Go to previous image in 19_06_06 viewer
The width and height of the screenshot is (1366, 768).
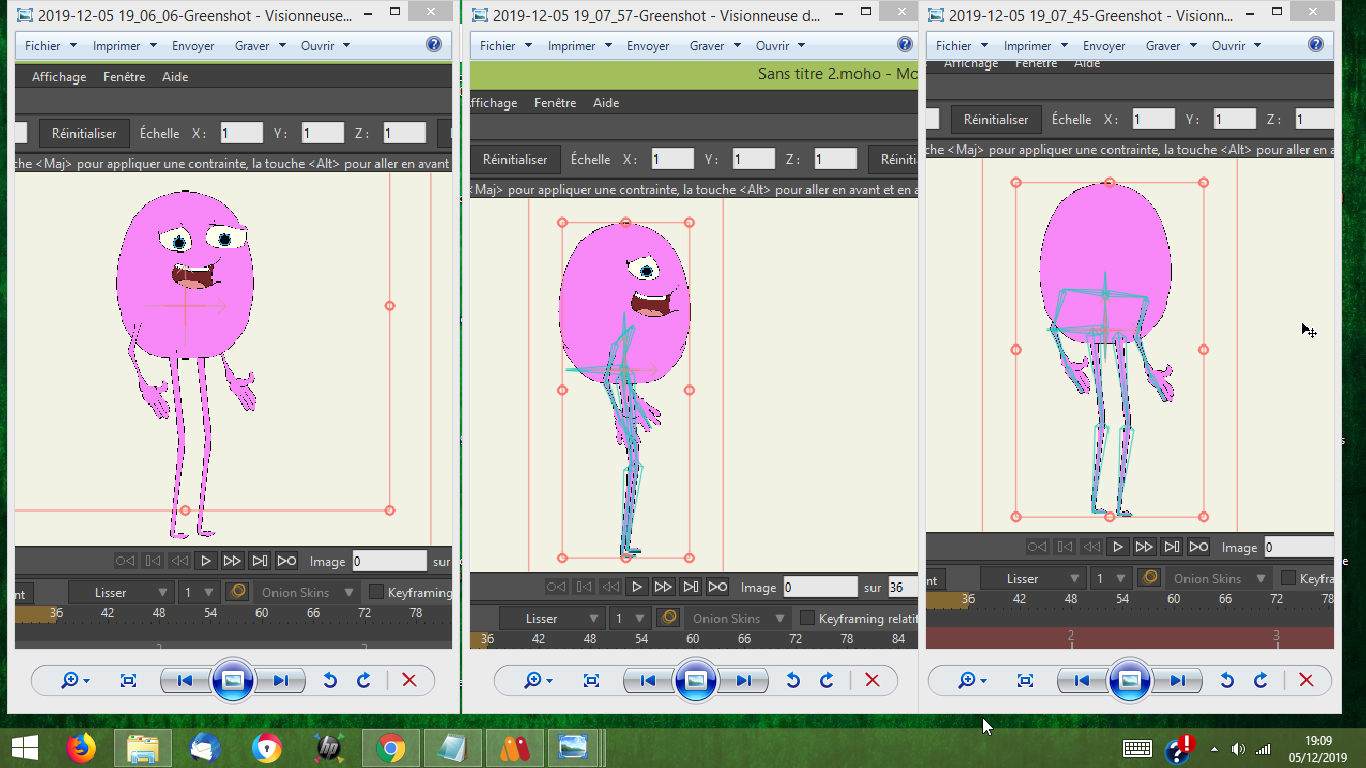(185, 681)
